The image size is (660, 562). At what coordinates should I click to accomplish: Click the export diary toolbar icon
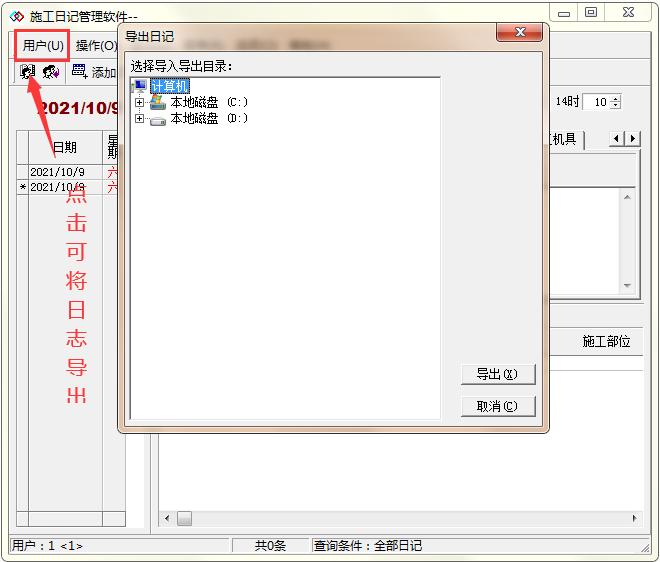28,72
